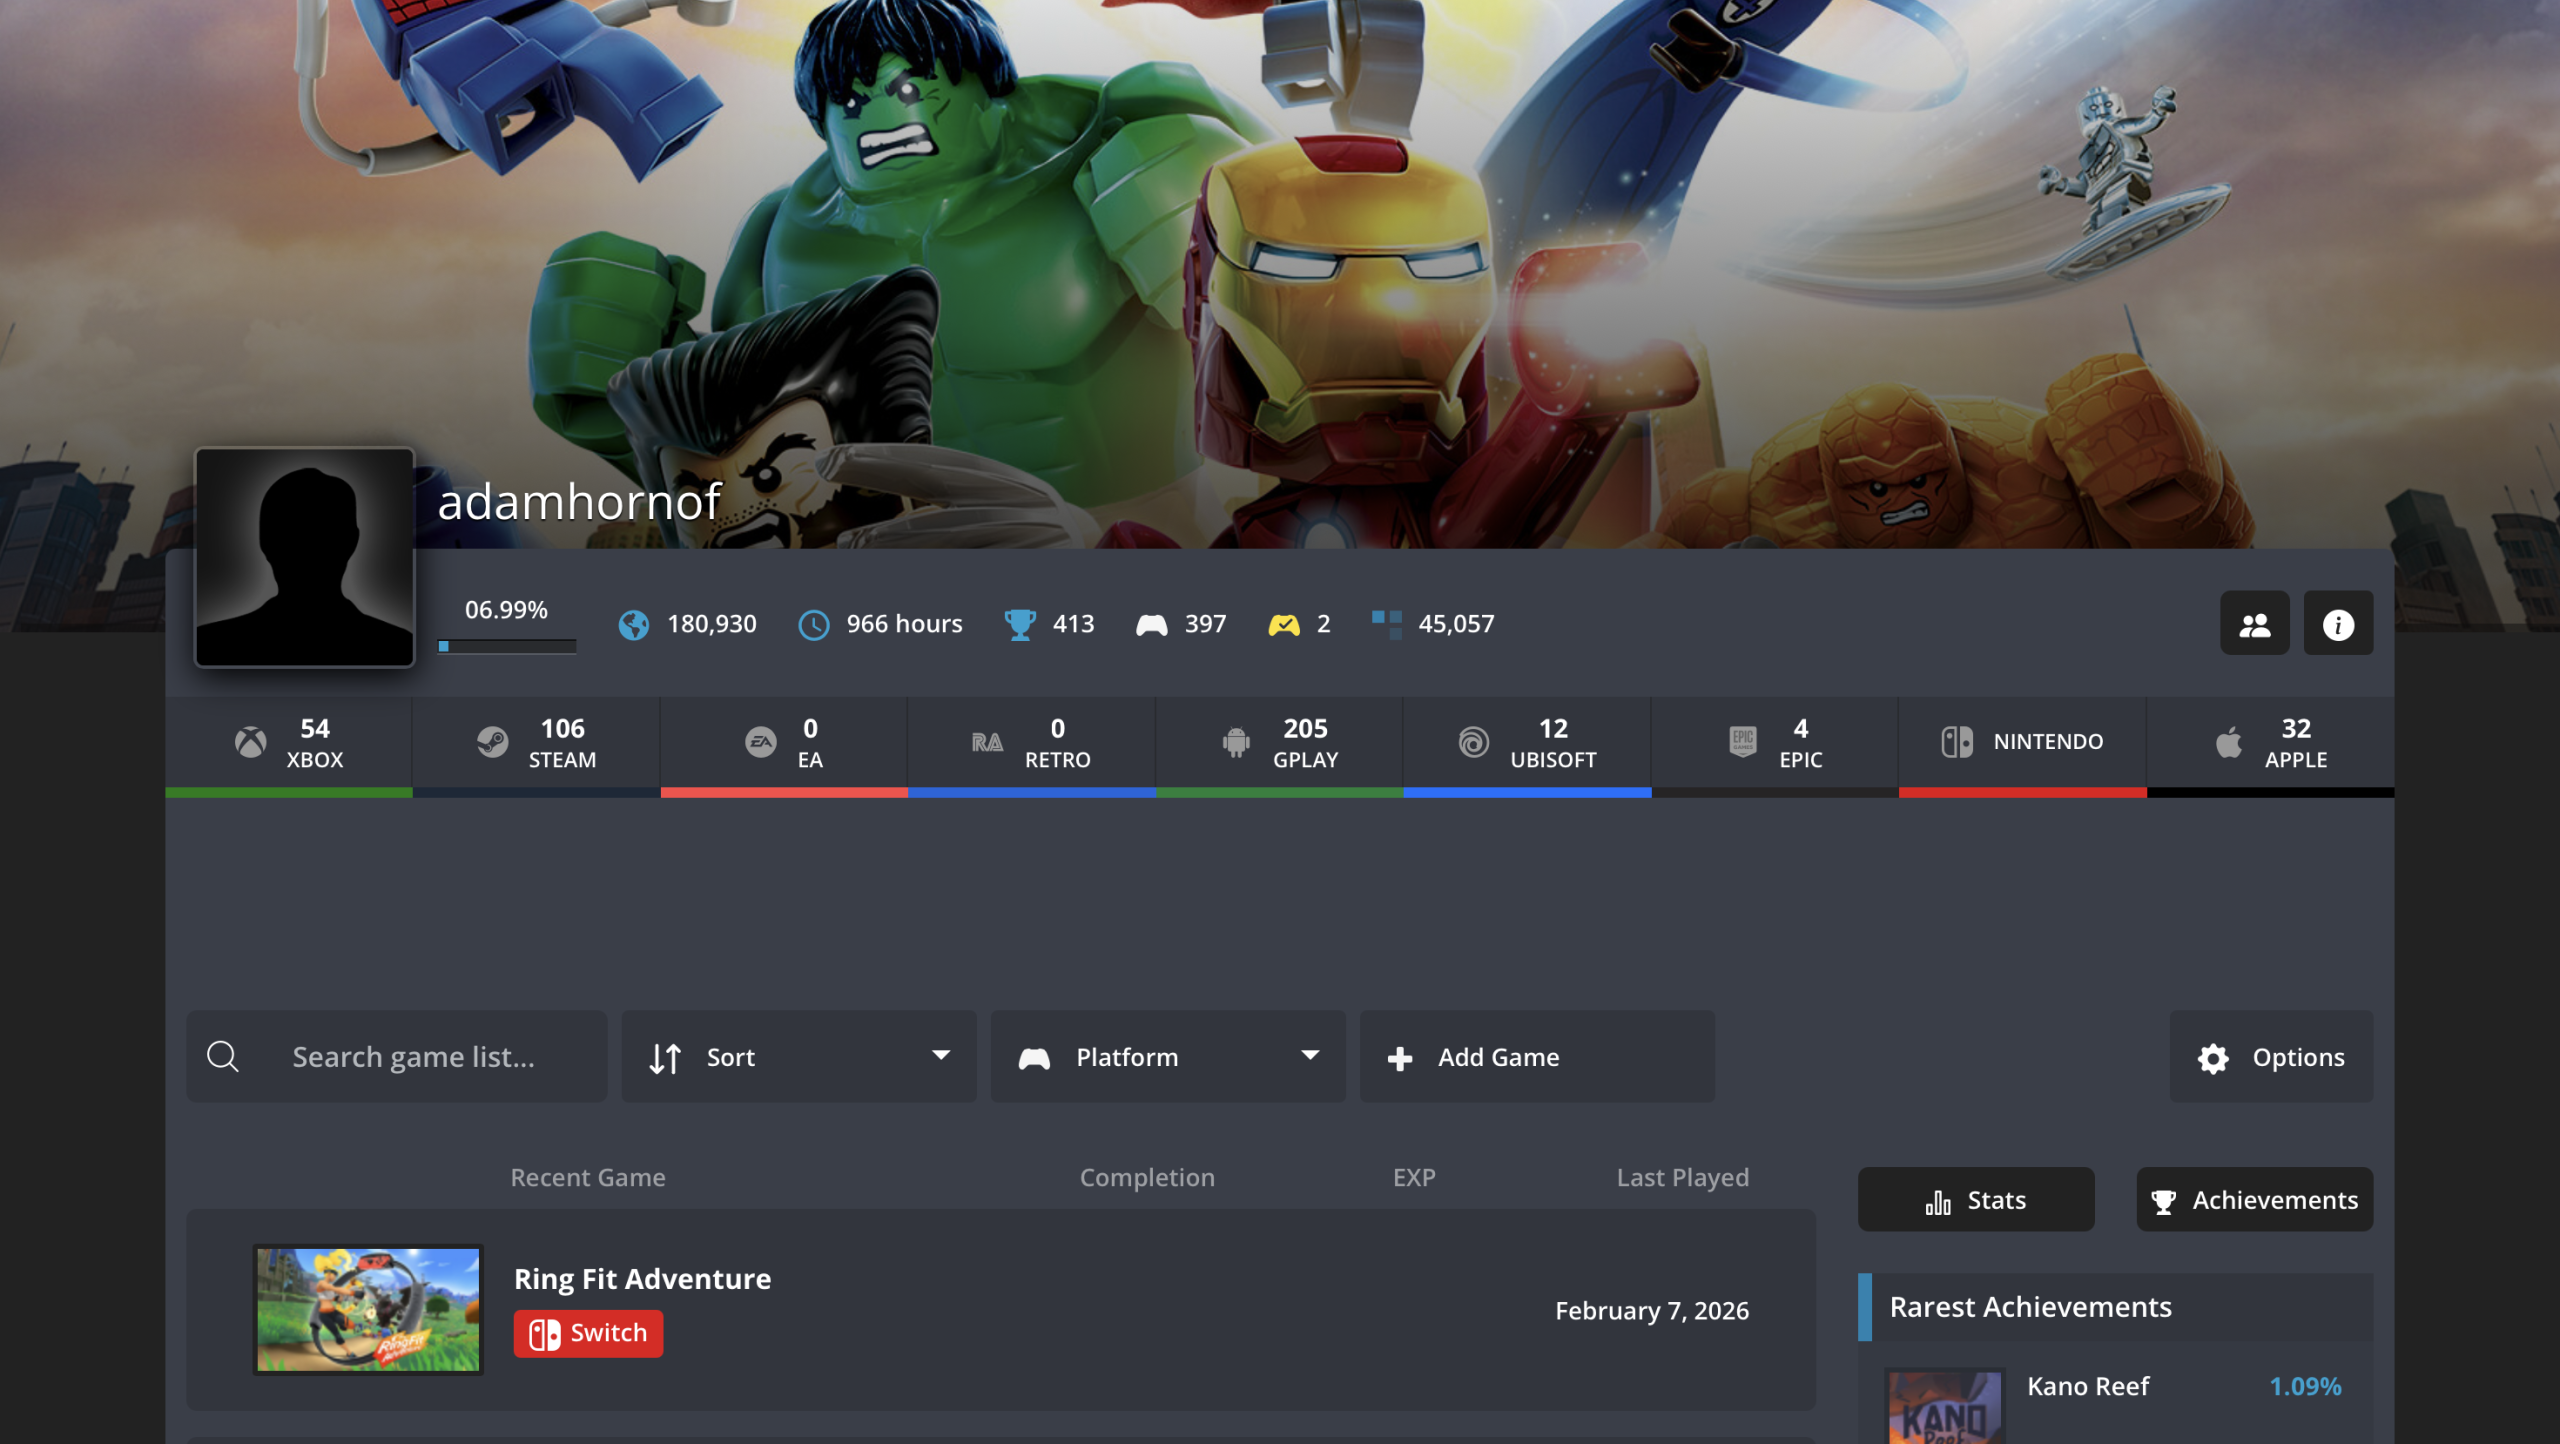Viewport: 2560px width, 1444px height.
Task: Select the Nintendo platform tab
Action: (x=2022, y=742)
